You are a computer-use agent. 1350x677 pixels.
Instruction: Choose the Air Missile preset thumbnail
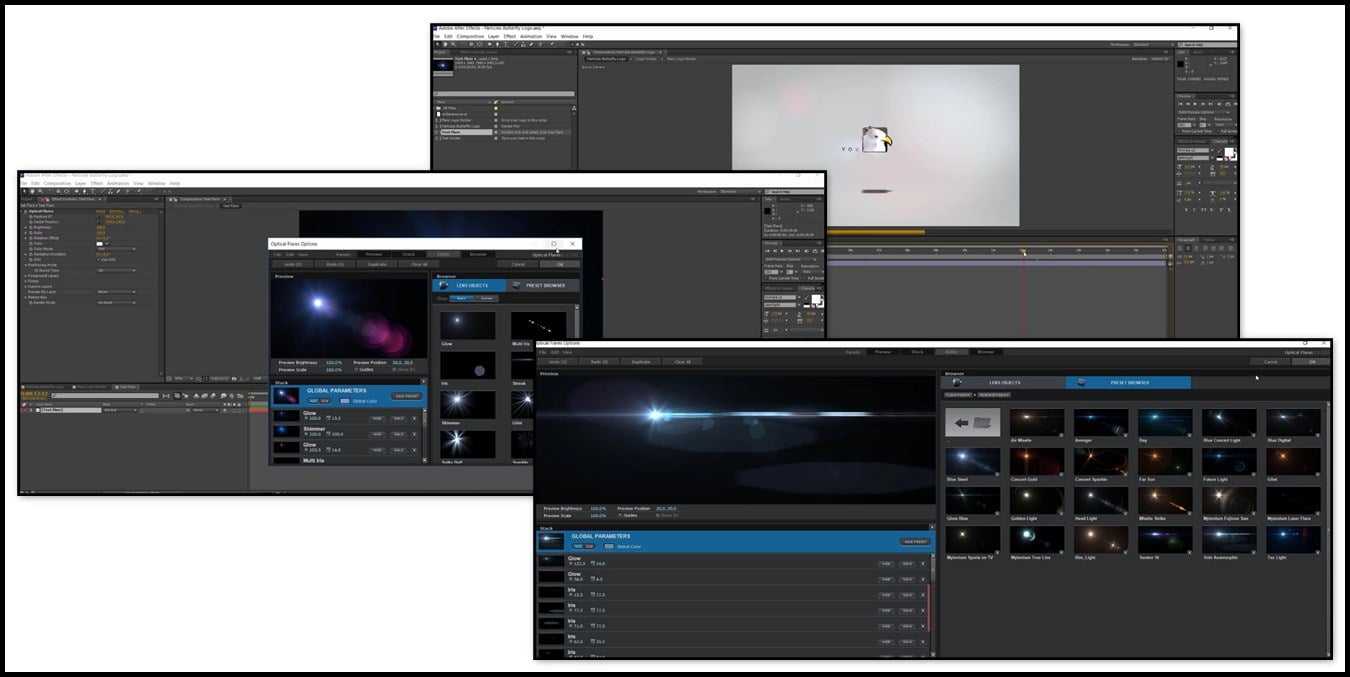click(x=1037, y=423)
